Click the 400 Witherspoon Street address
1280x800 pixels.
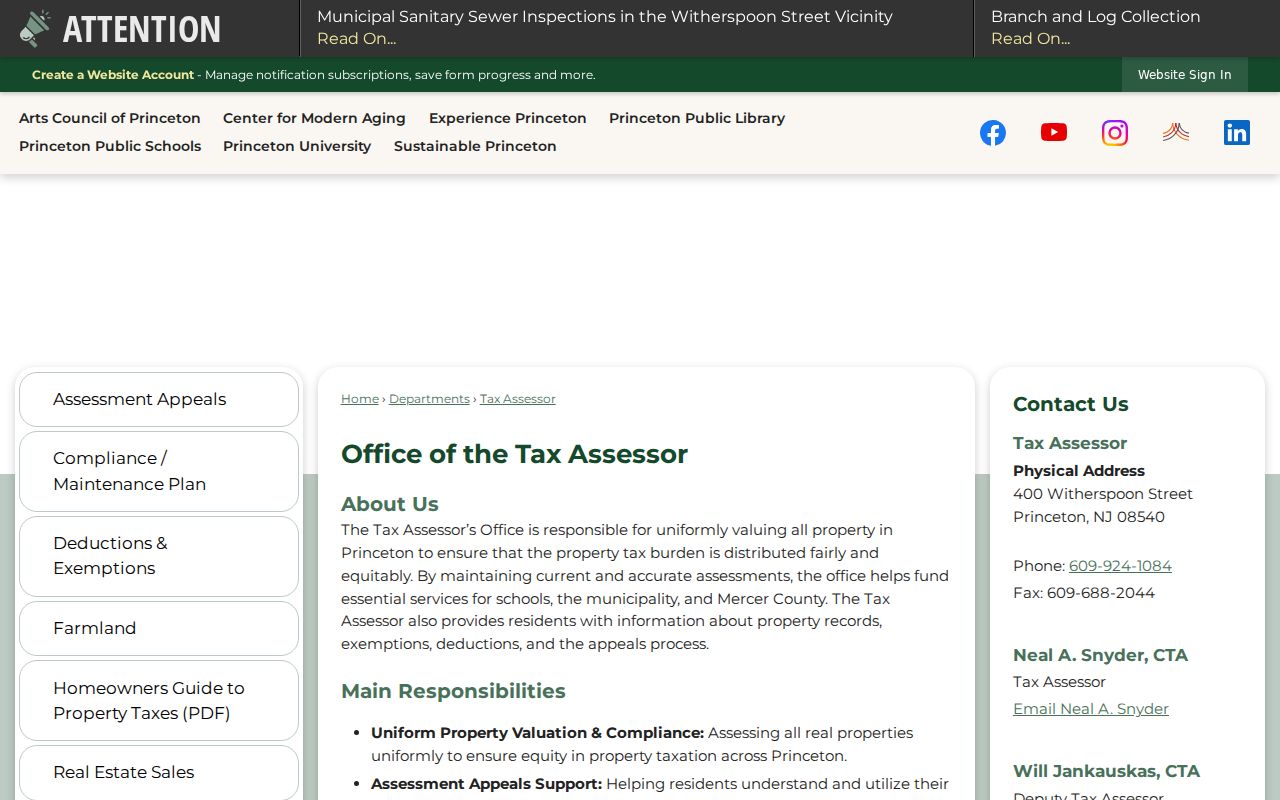coord(1103,494)
